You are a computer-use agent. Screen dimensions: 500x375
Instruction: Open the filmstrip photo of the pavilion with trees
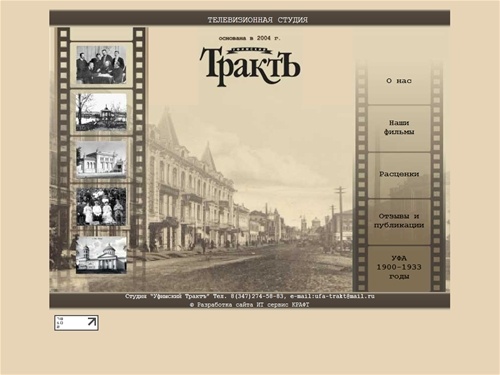[x=101, y=112]
